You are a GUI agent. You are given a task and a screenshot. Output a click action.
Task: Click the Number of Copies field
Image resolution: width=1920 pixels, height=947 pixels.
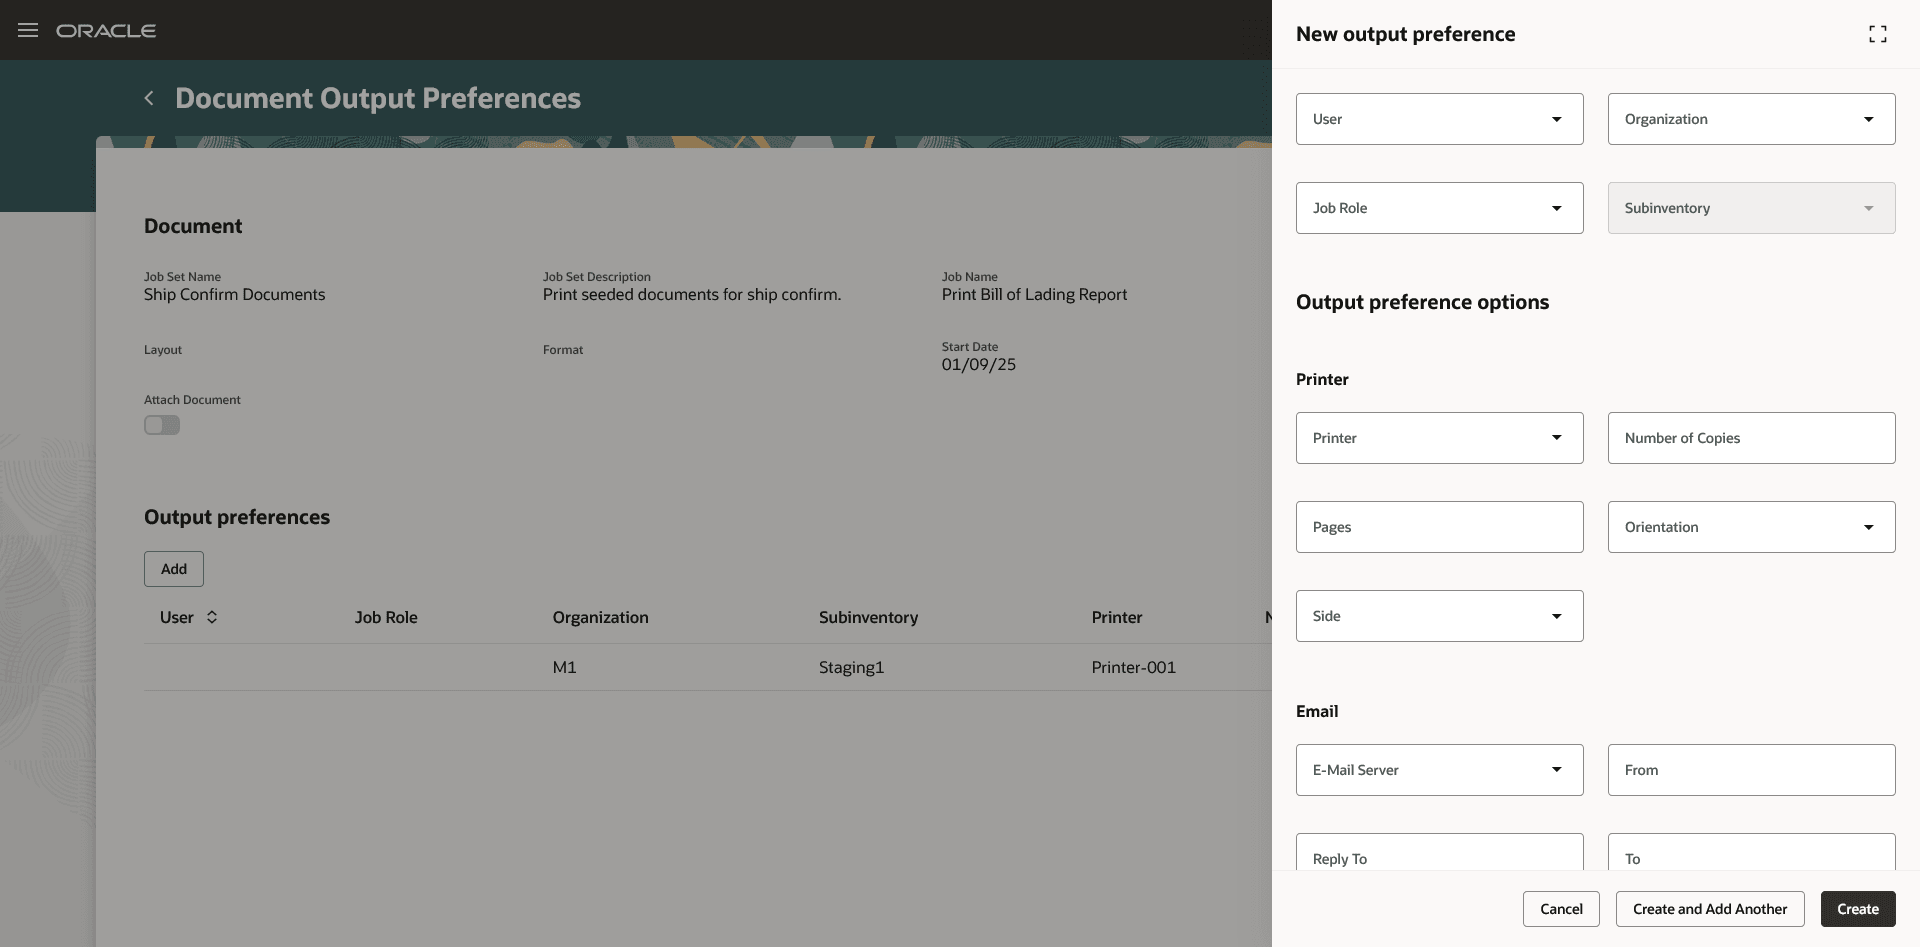[x=1751, y=437]
